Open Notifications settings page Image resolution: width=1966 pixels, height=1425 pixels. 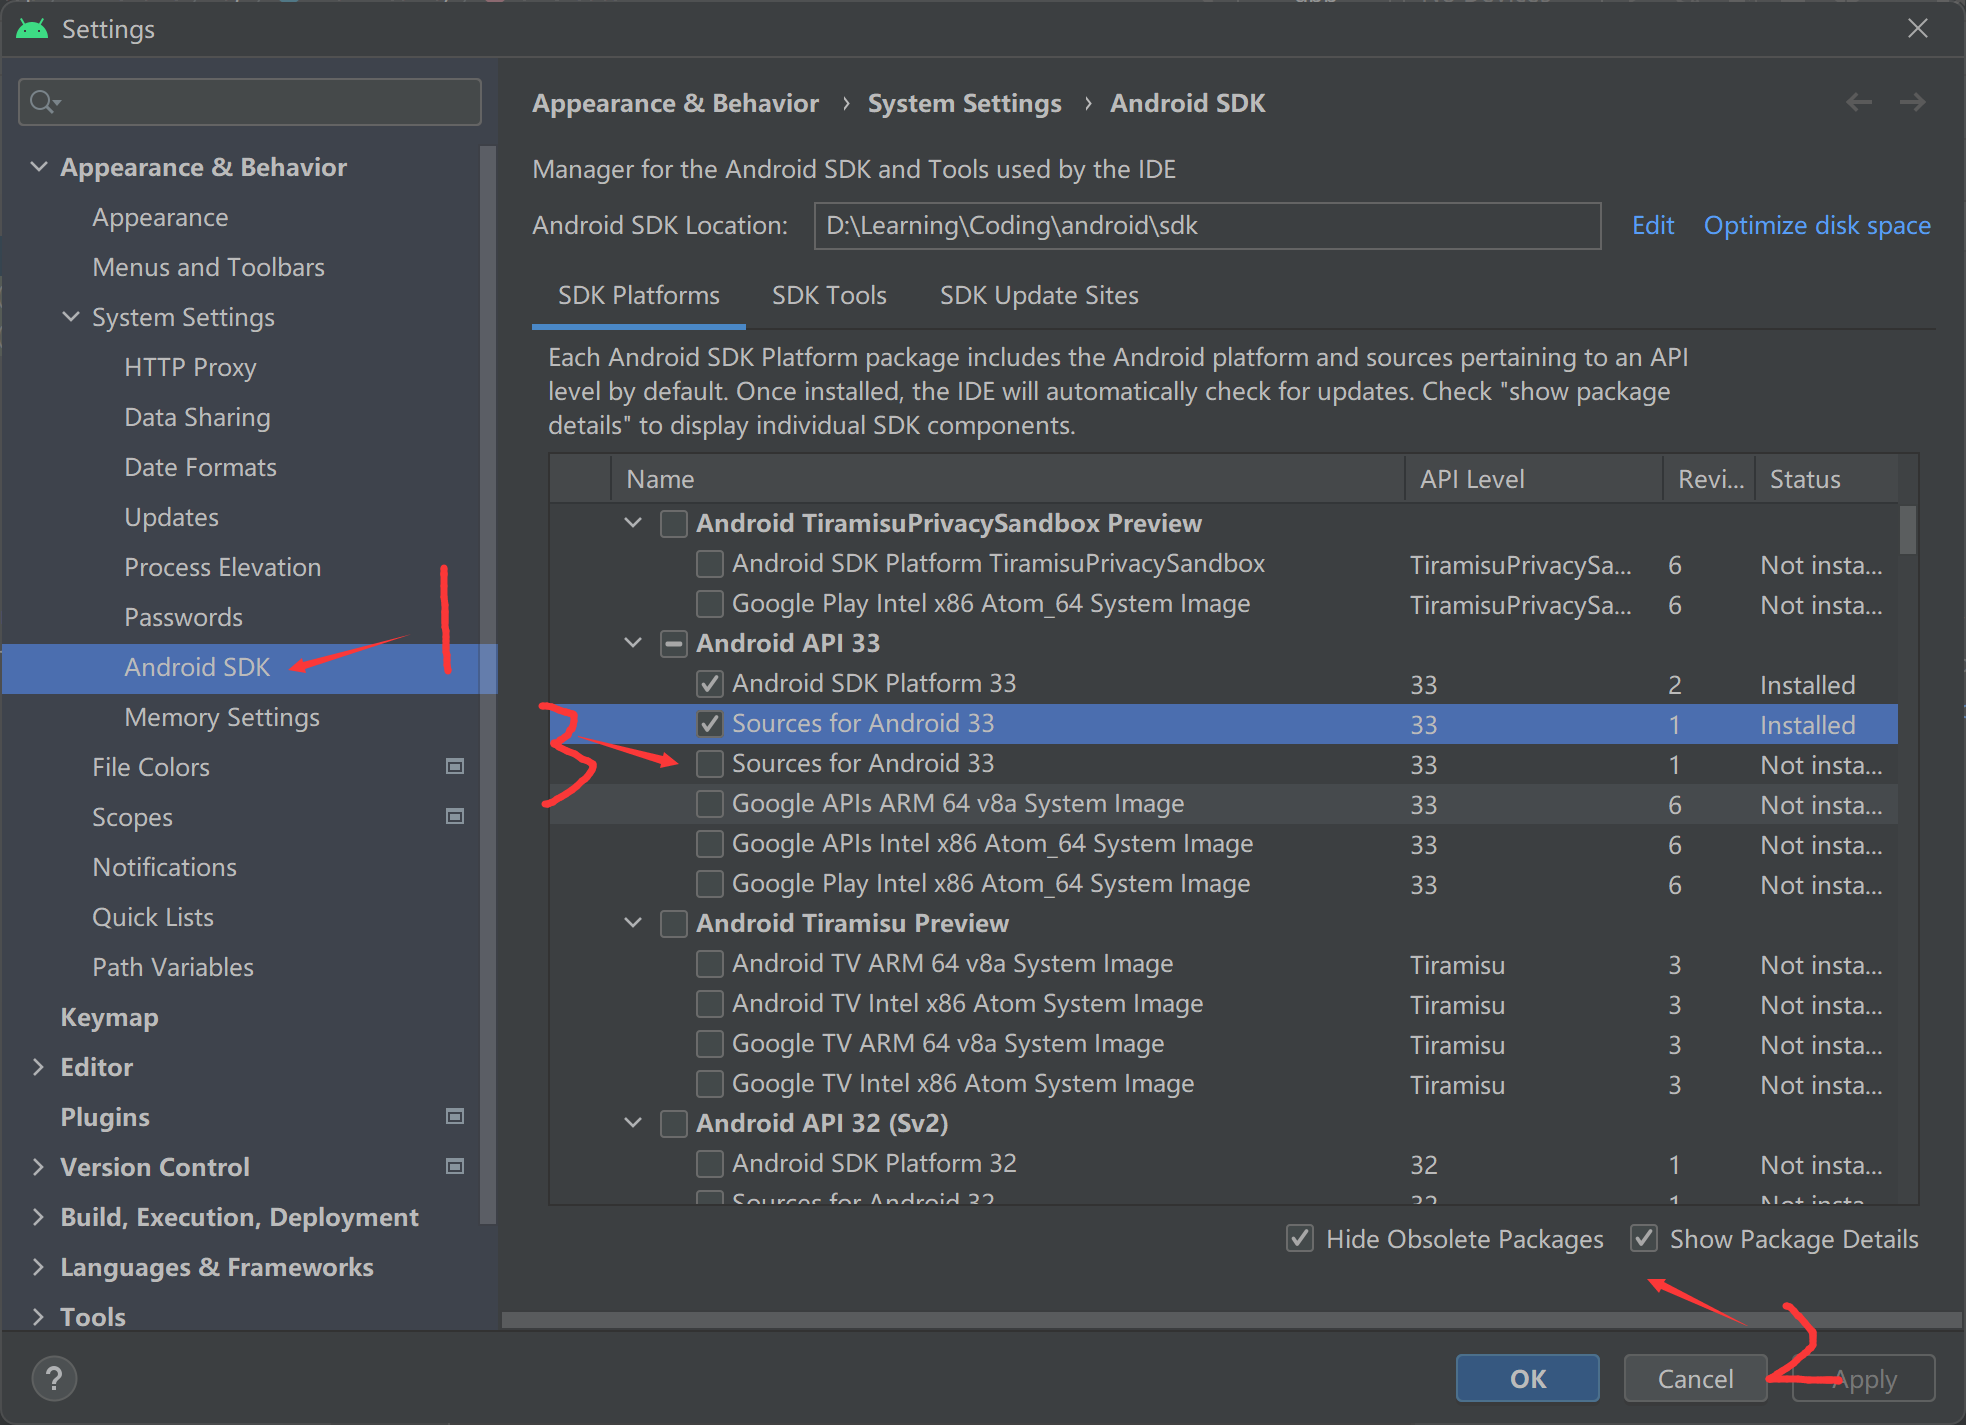point(164,867)
